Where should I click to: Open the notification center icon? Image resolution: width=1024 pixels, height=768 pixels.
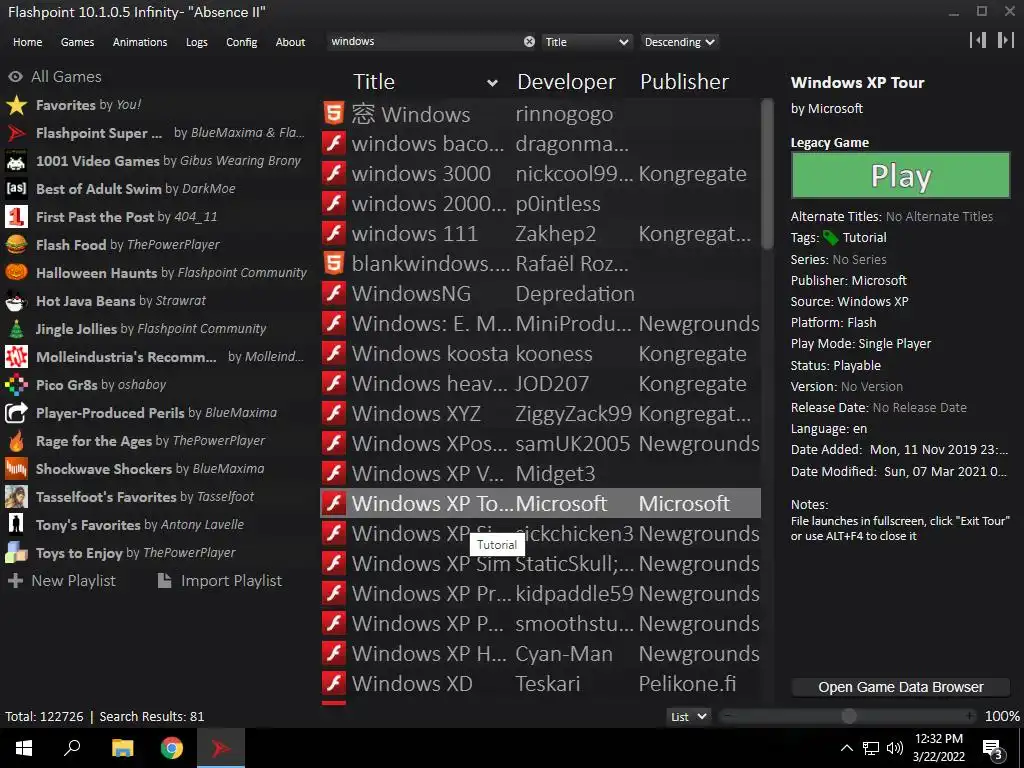(992, 748)
